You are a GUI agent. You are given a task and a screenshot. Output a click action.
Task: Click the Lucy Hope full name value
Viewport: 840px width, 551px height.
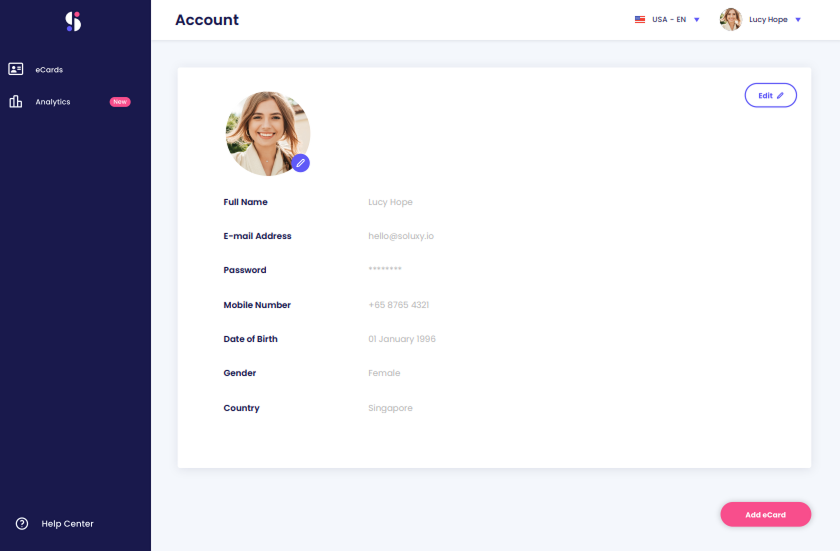[390, 202]
